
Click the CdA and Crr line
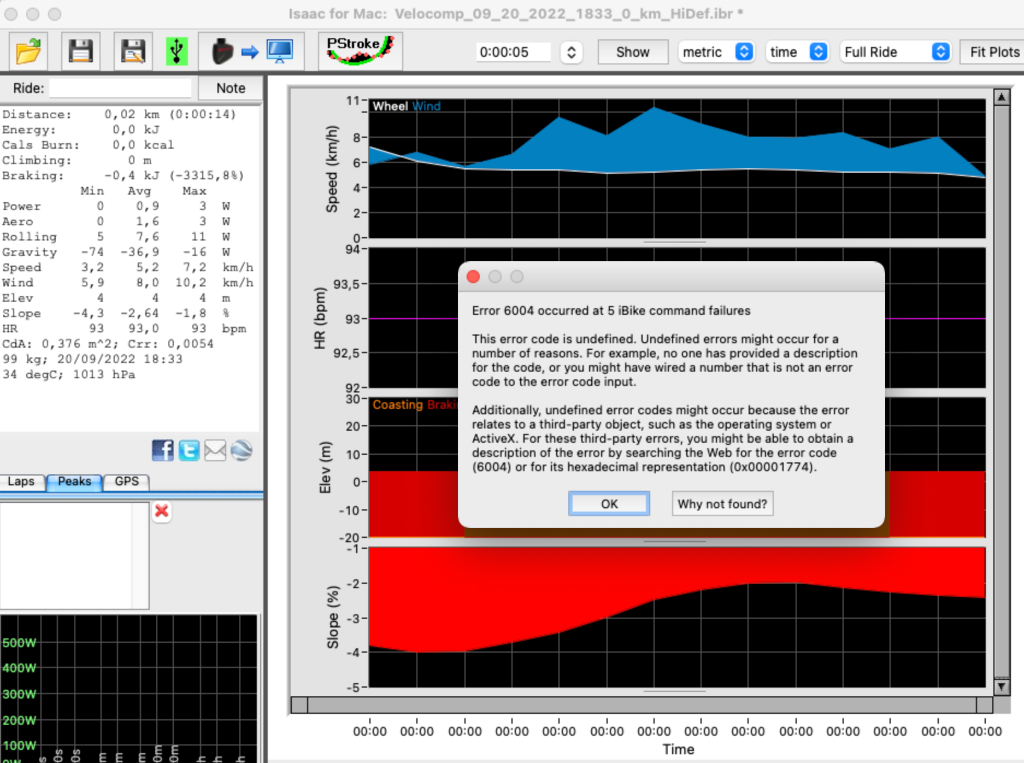tap(108, 344)
